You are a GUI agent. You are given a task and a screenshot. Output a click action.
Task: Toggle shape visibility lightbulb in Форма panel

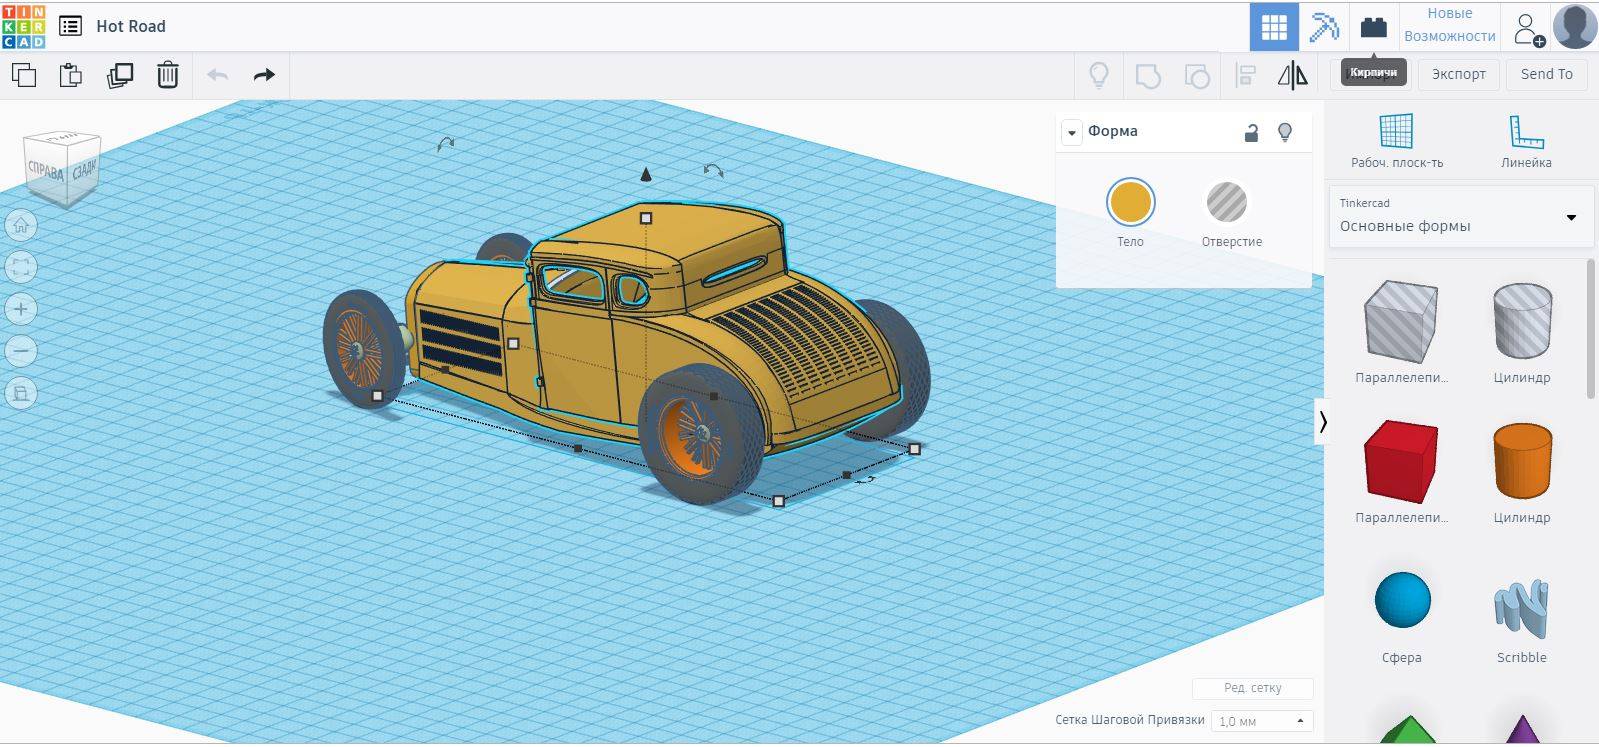pyautogui.click(x=1285, y=132)
